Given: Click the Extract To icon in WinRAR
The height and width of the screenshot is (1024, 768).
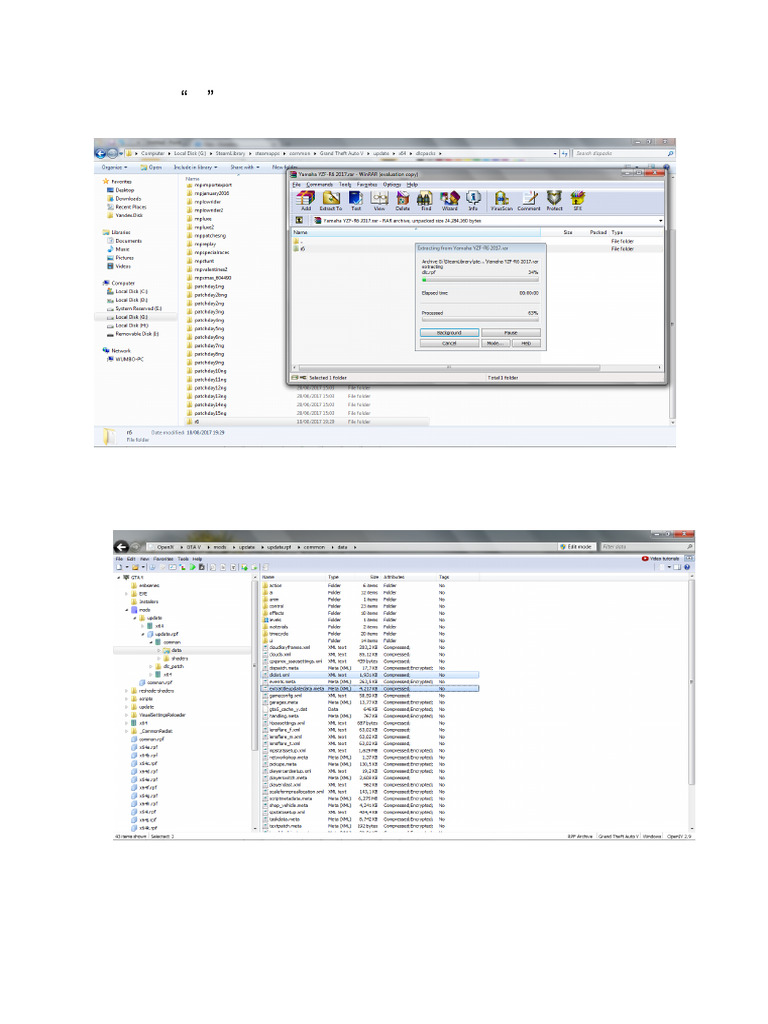Looking at the screenshot, I should (331, 200).
